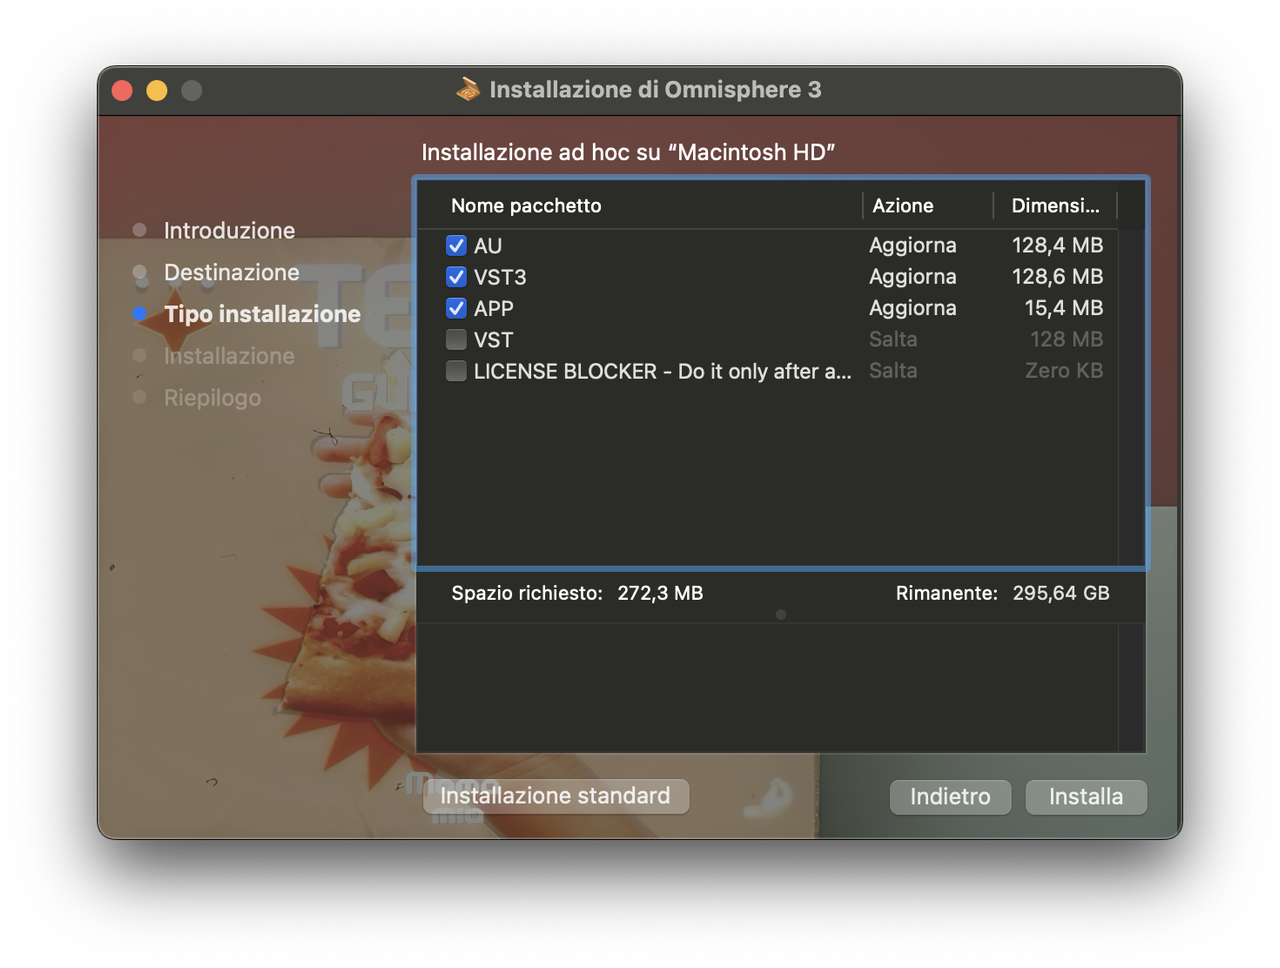Select the Riepilogo step in sidebar
1280x968 pixels.
point(212,398)
